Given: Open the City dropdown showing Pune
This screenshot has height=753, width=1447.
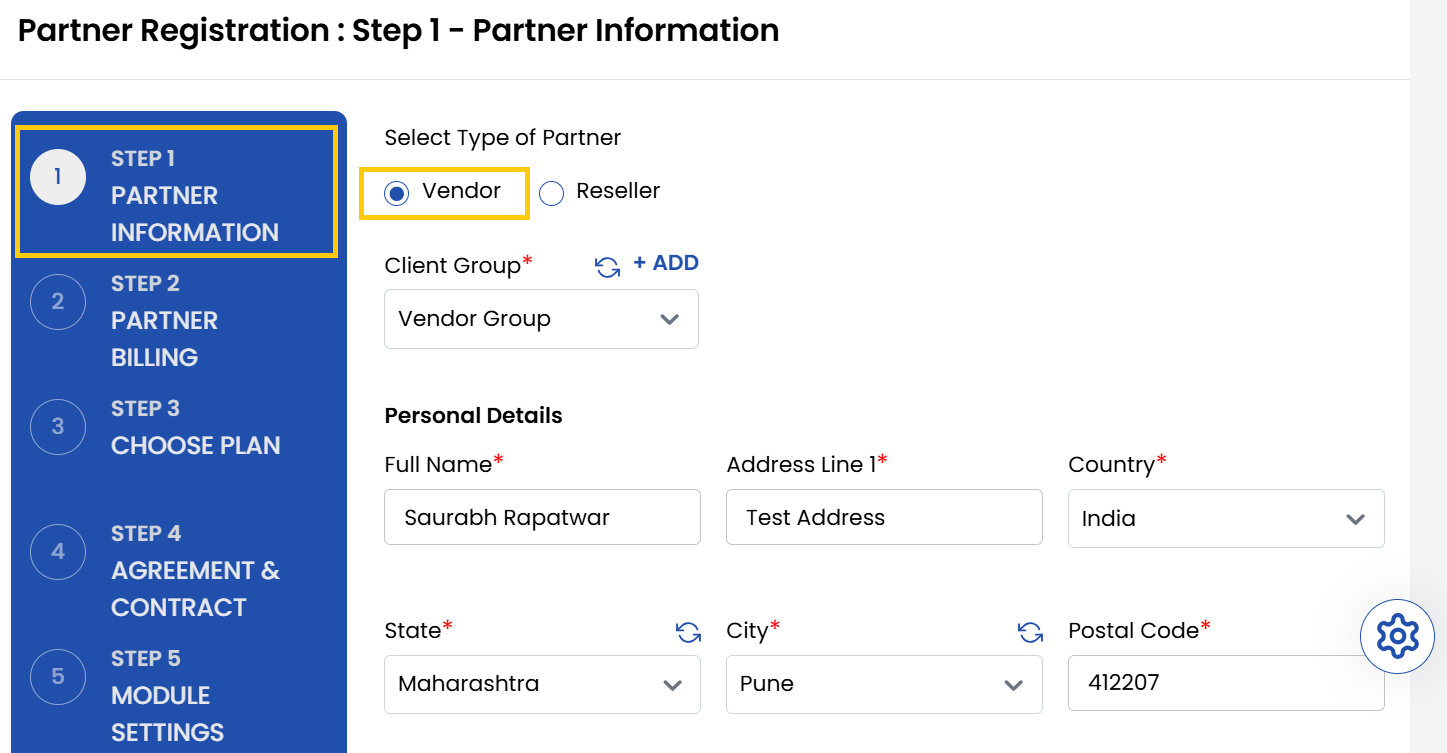Looking at the screenshot, I should [x=884, y=684].
